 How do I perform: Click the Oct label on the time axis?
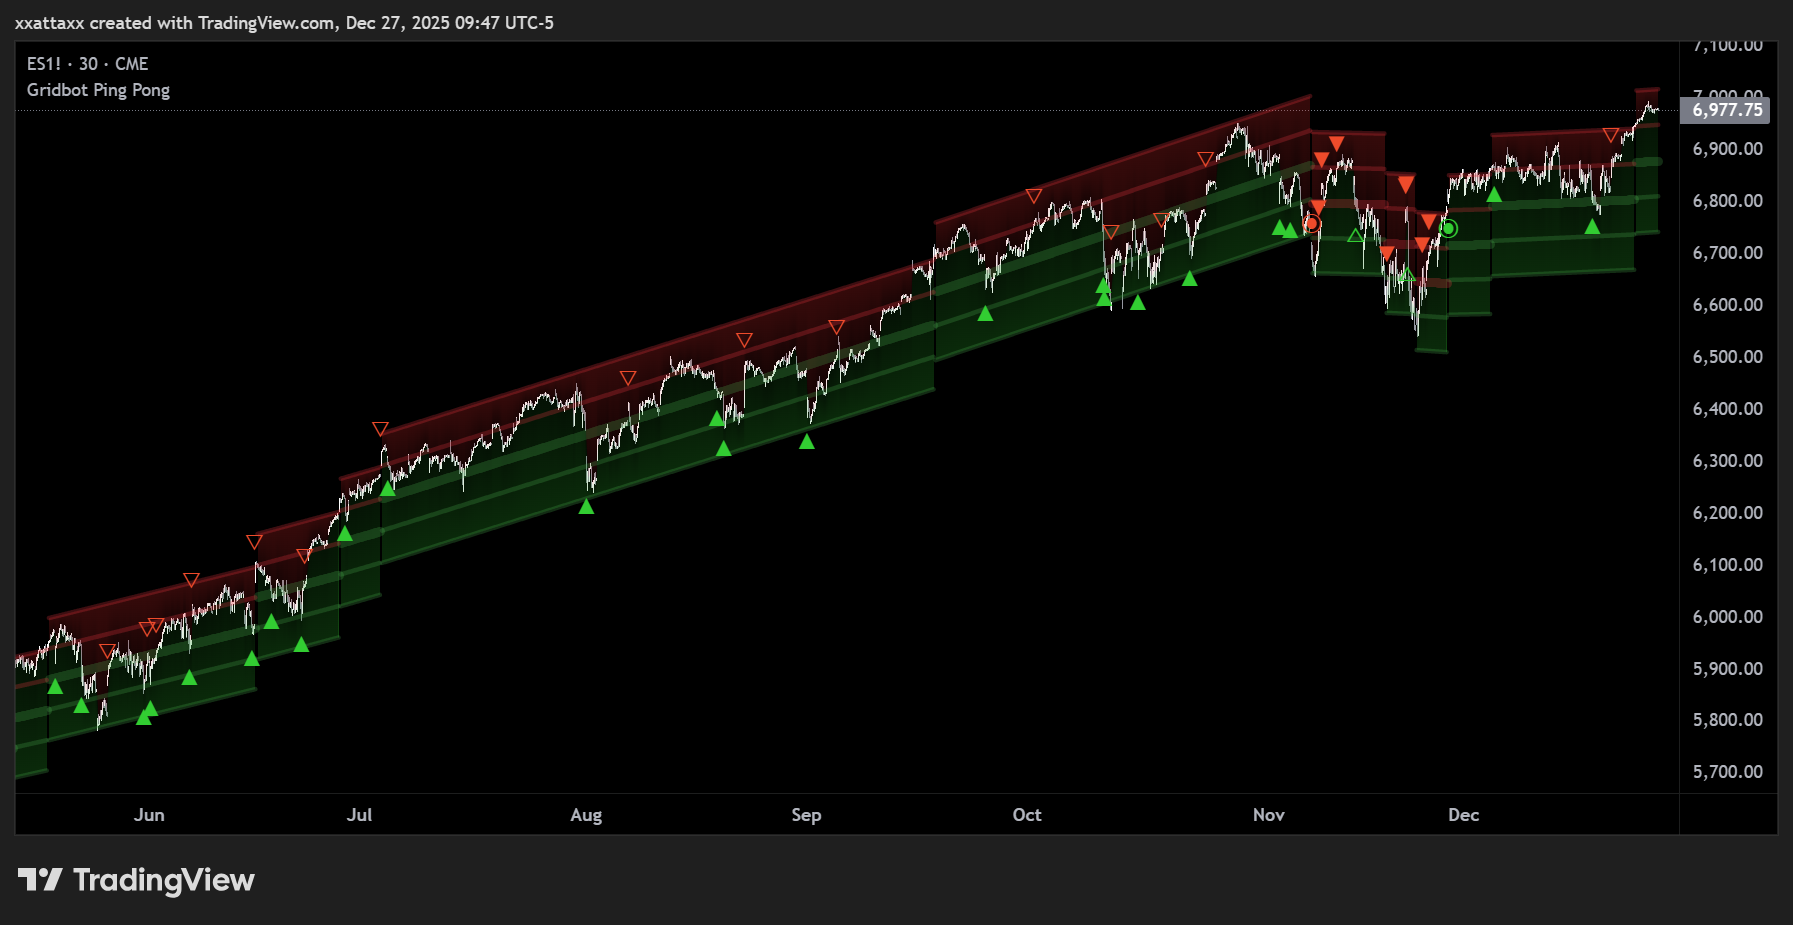[1027, 815]
